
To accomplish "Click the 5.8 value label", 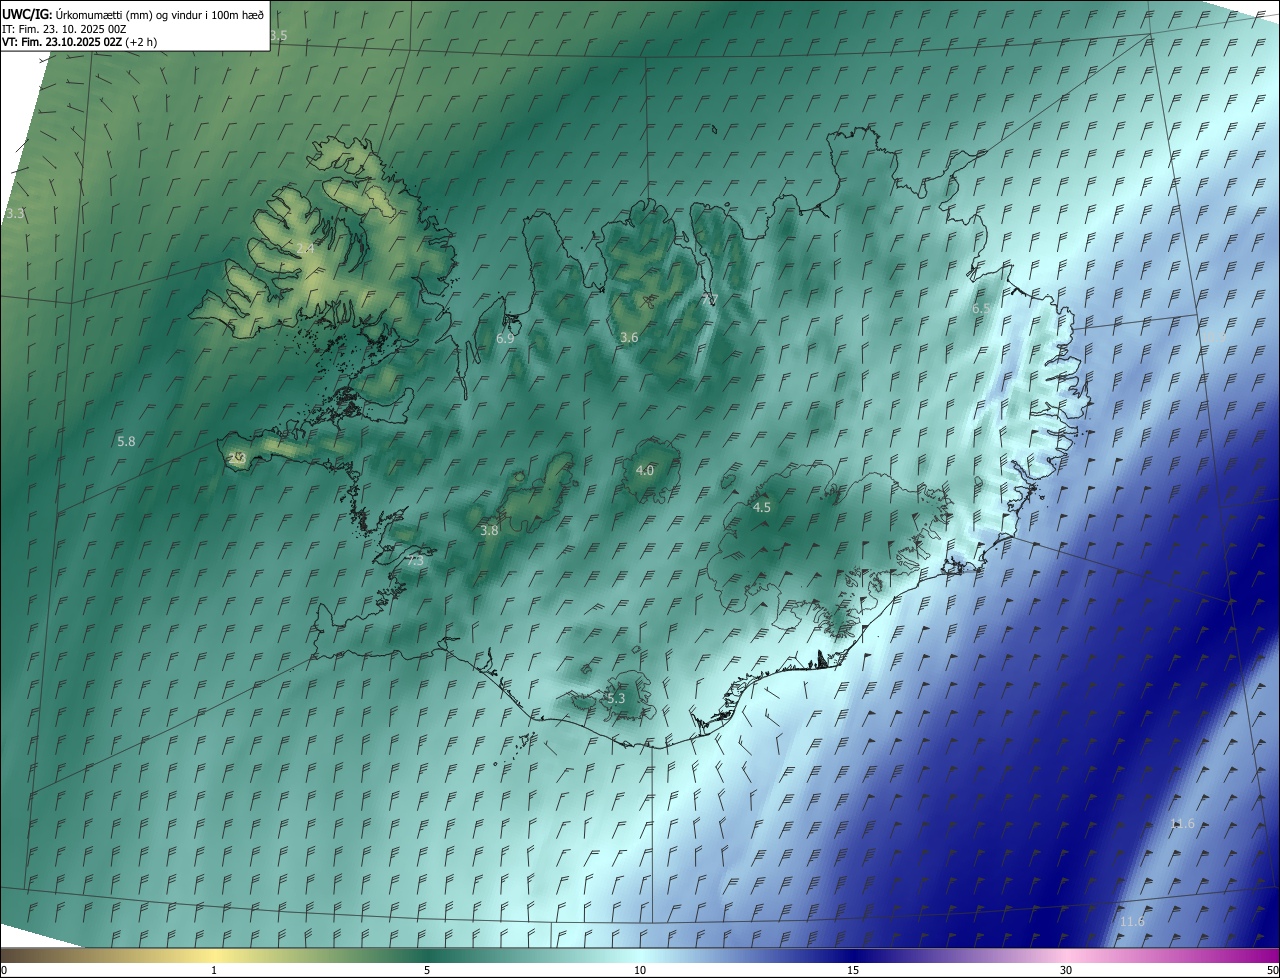I will (126, 441).
